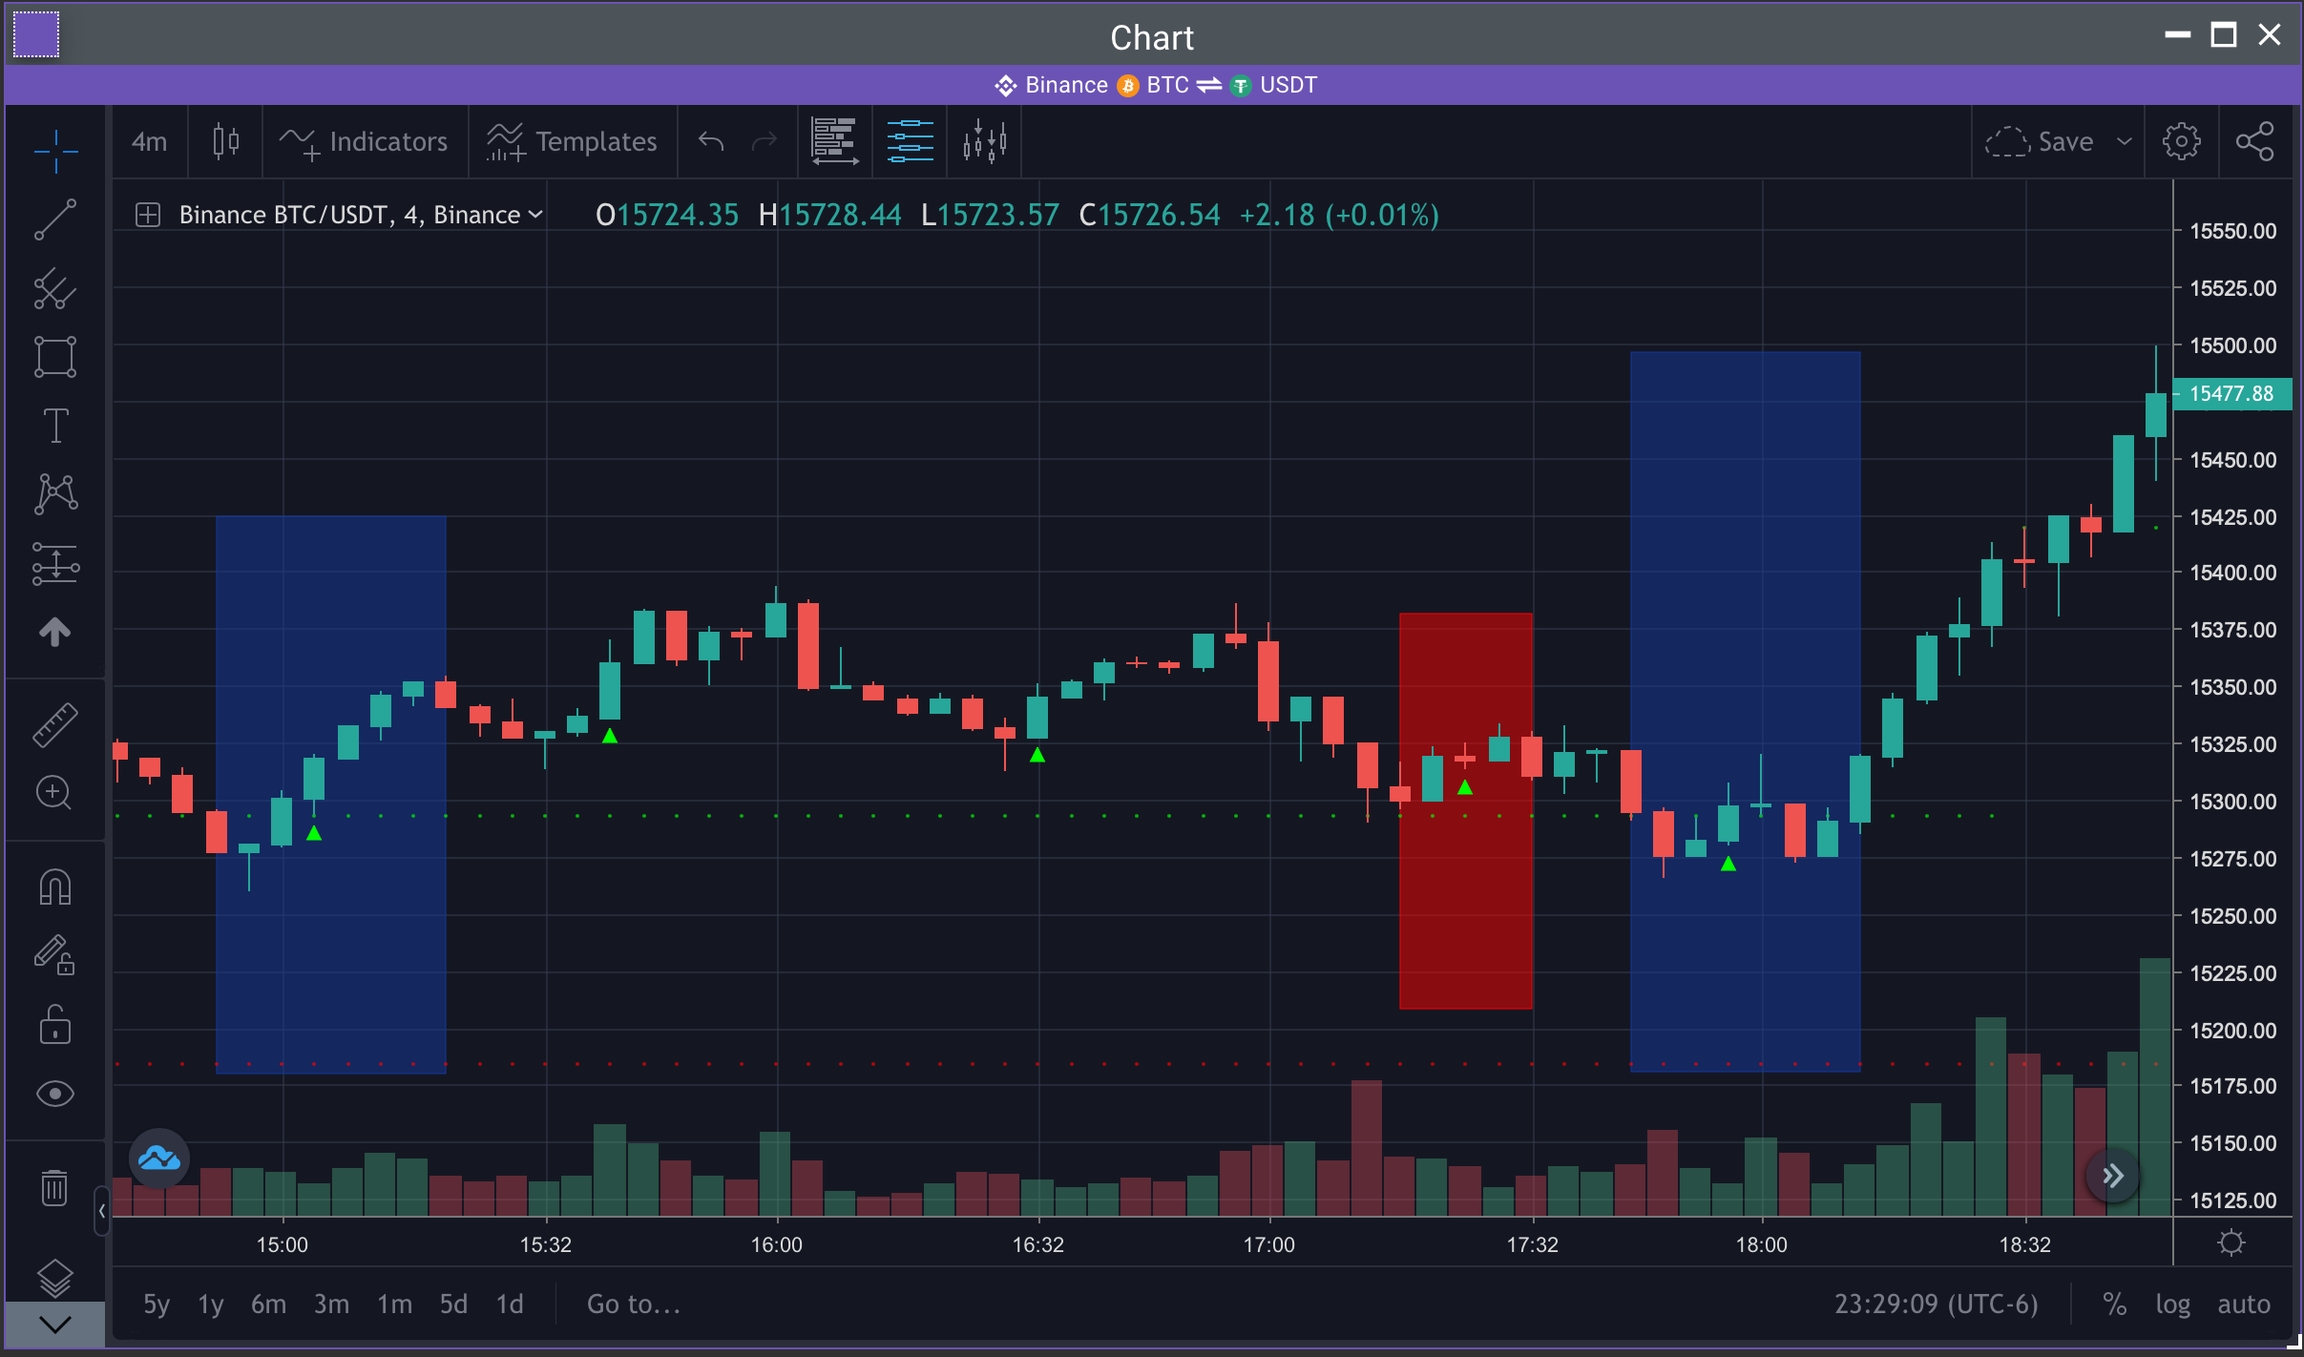The height and width of the screenshot is (1357, 2304).
Task: Pick the text annotation tool
Action: coord(55,426)
